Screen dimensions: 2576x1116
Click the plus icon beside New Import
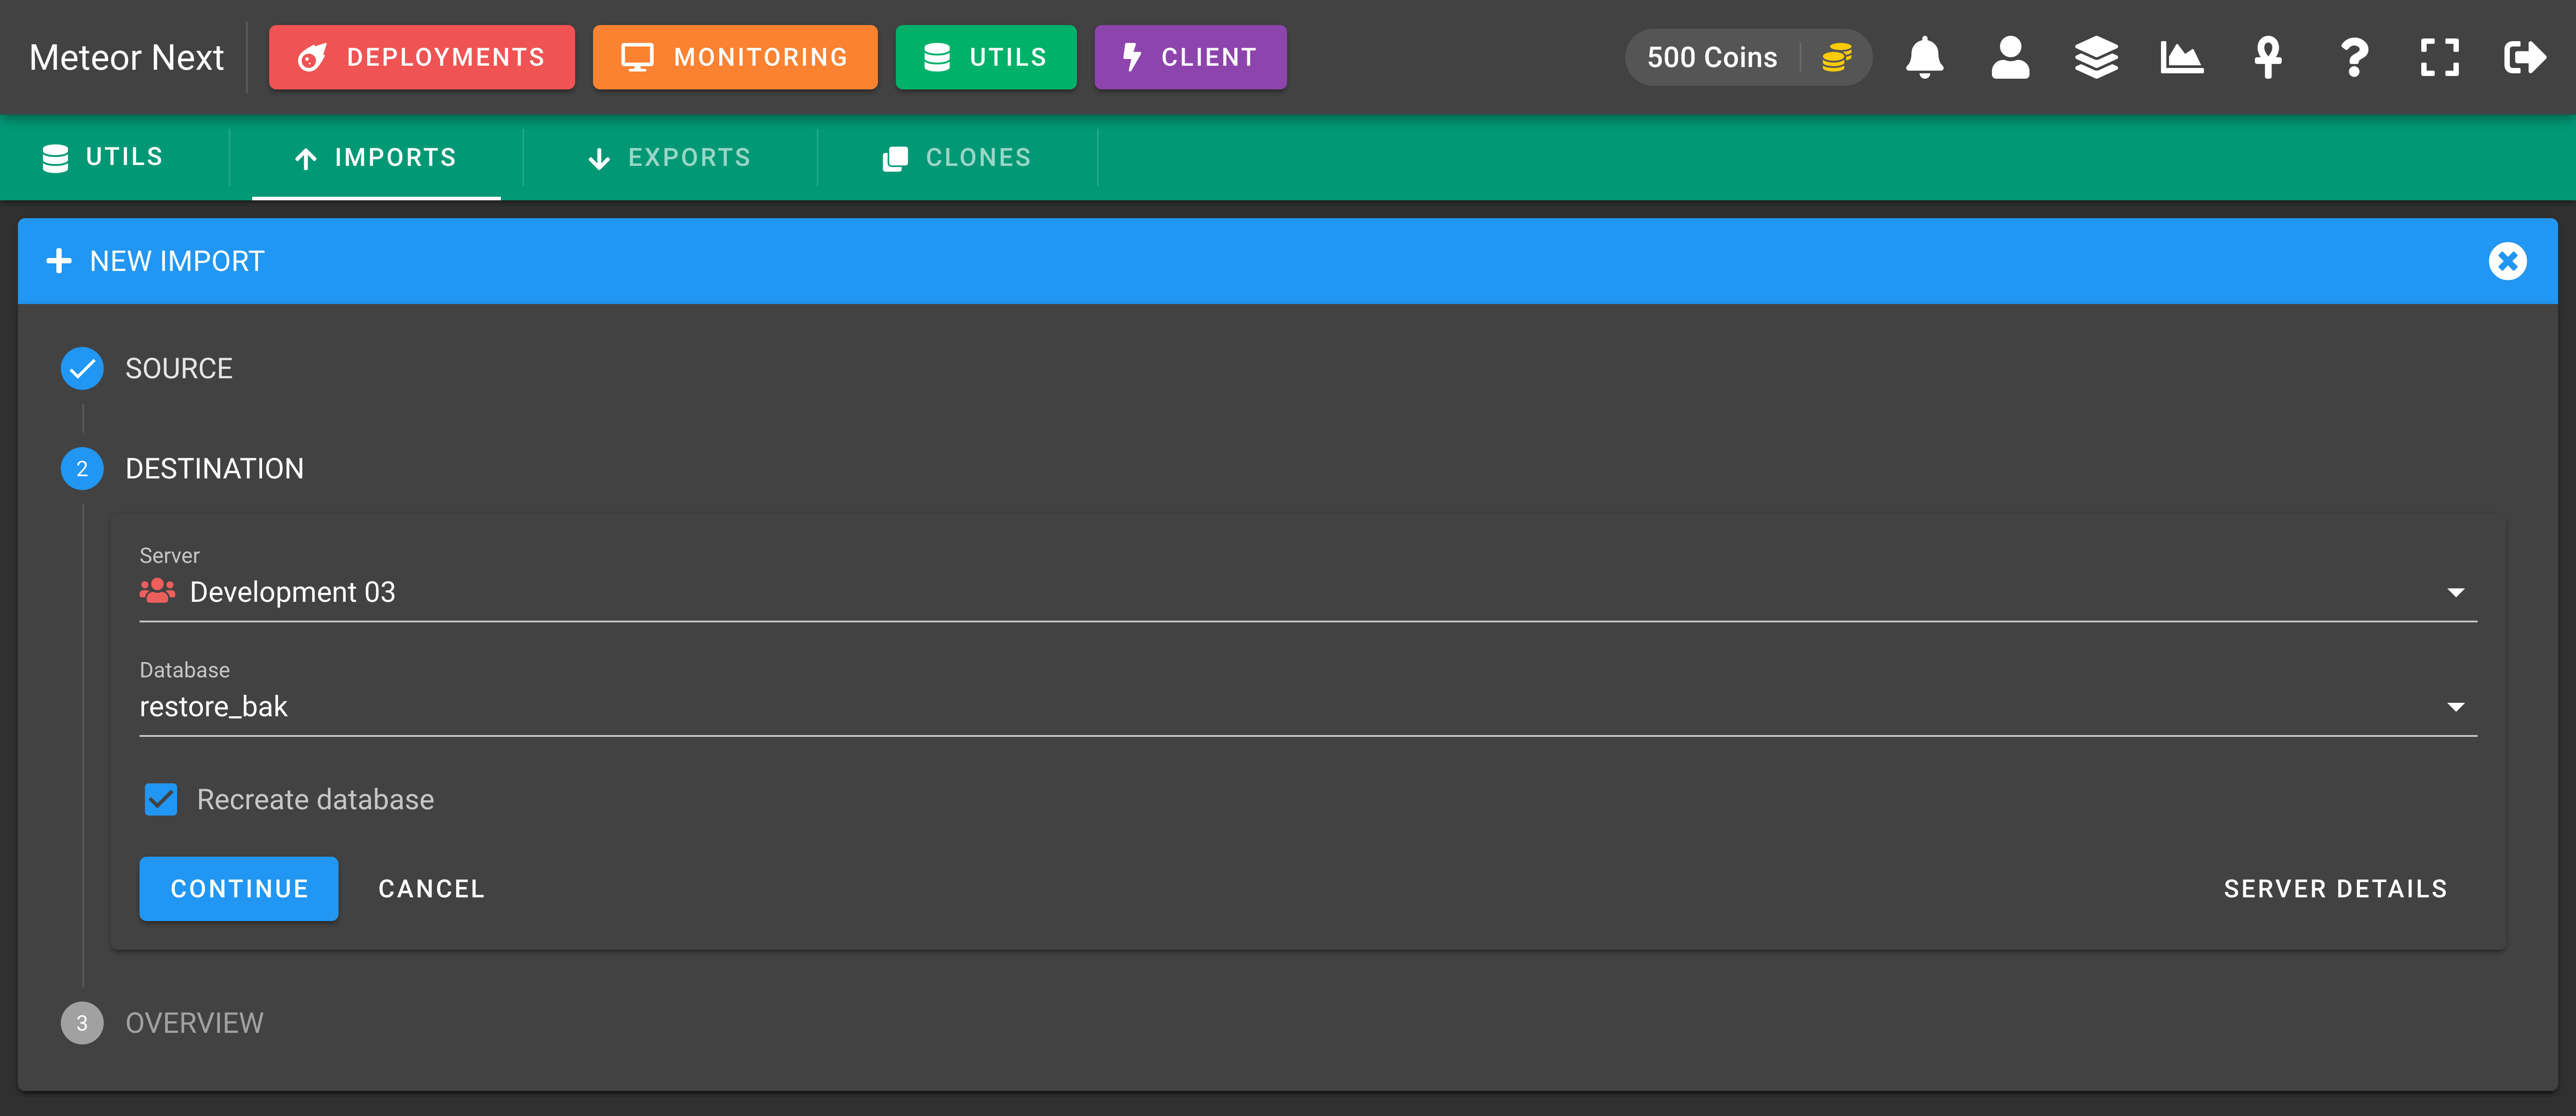pyautogui.click(x=59, y=261)
